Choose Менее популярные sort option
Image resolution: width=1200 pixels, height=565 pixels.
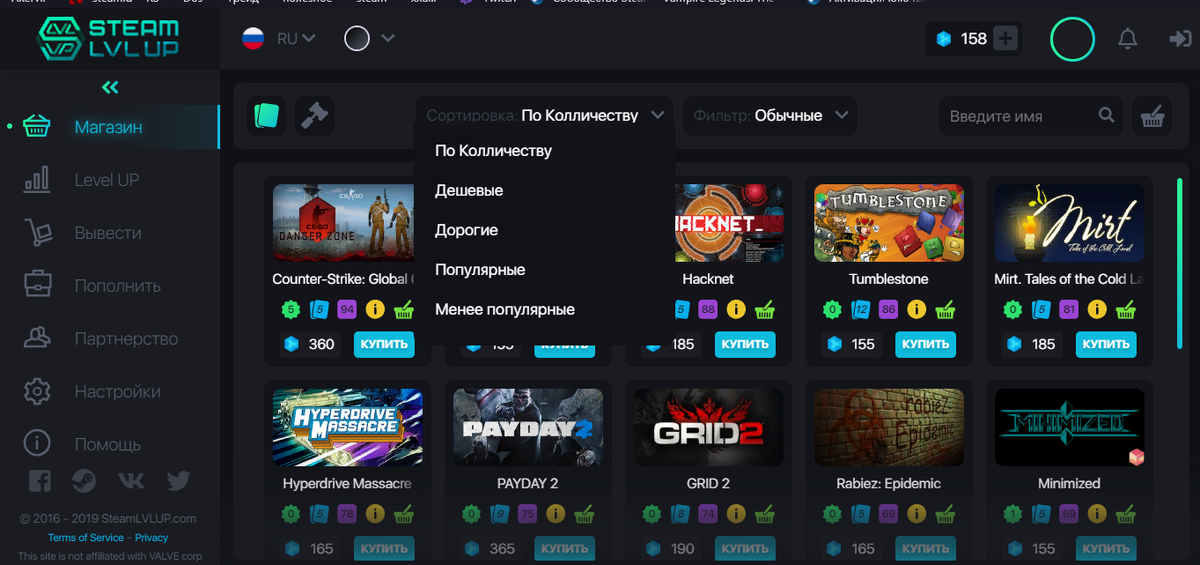pyautogui.click(x=544, y=310)
